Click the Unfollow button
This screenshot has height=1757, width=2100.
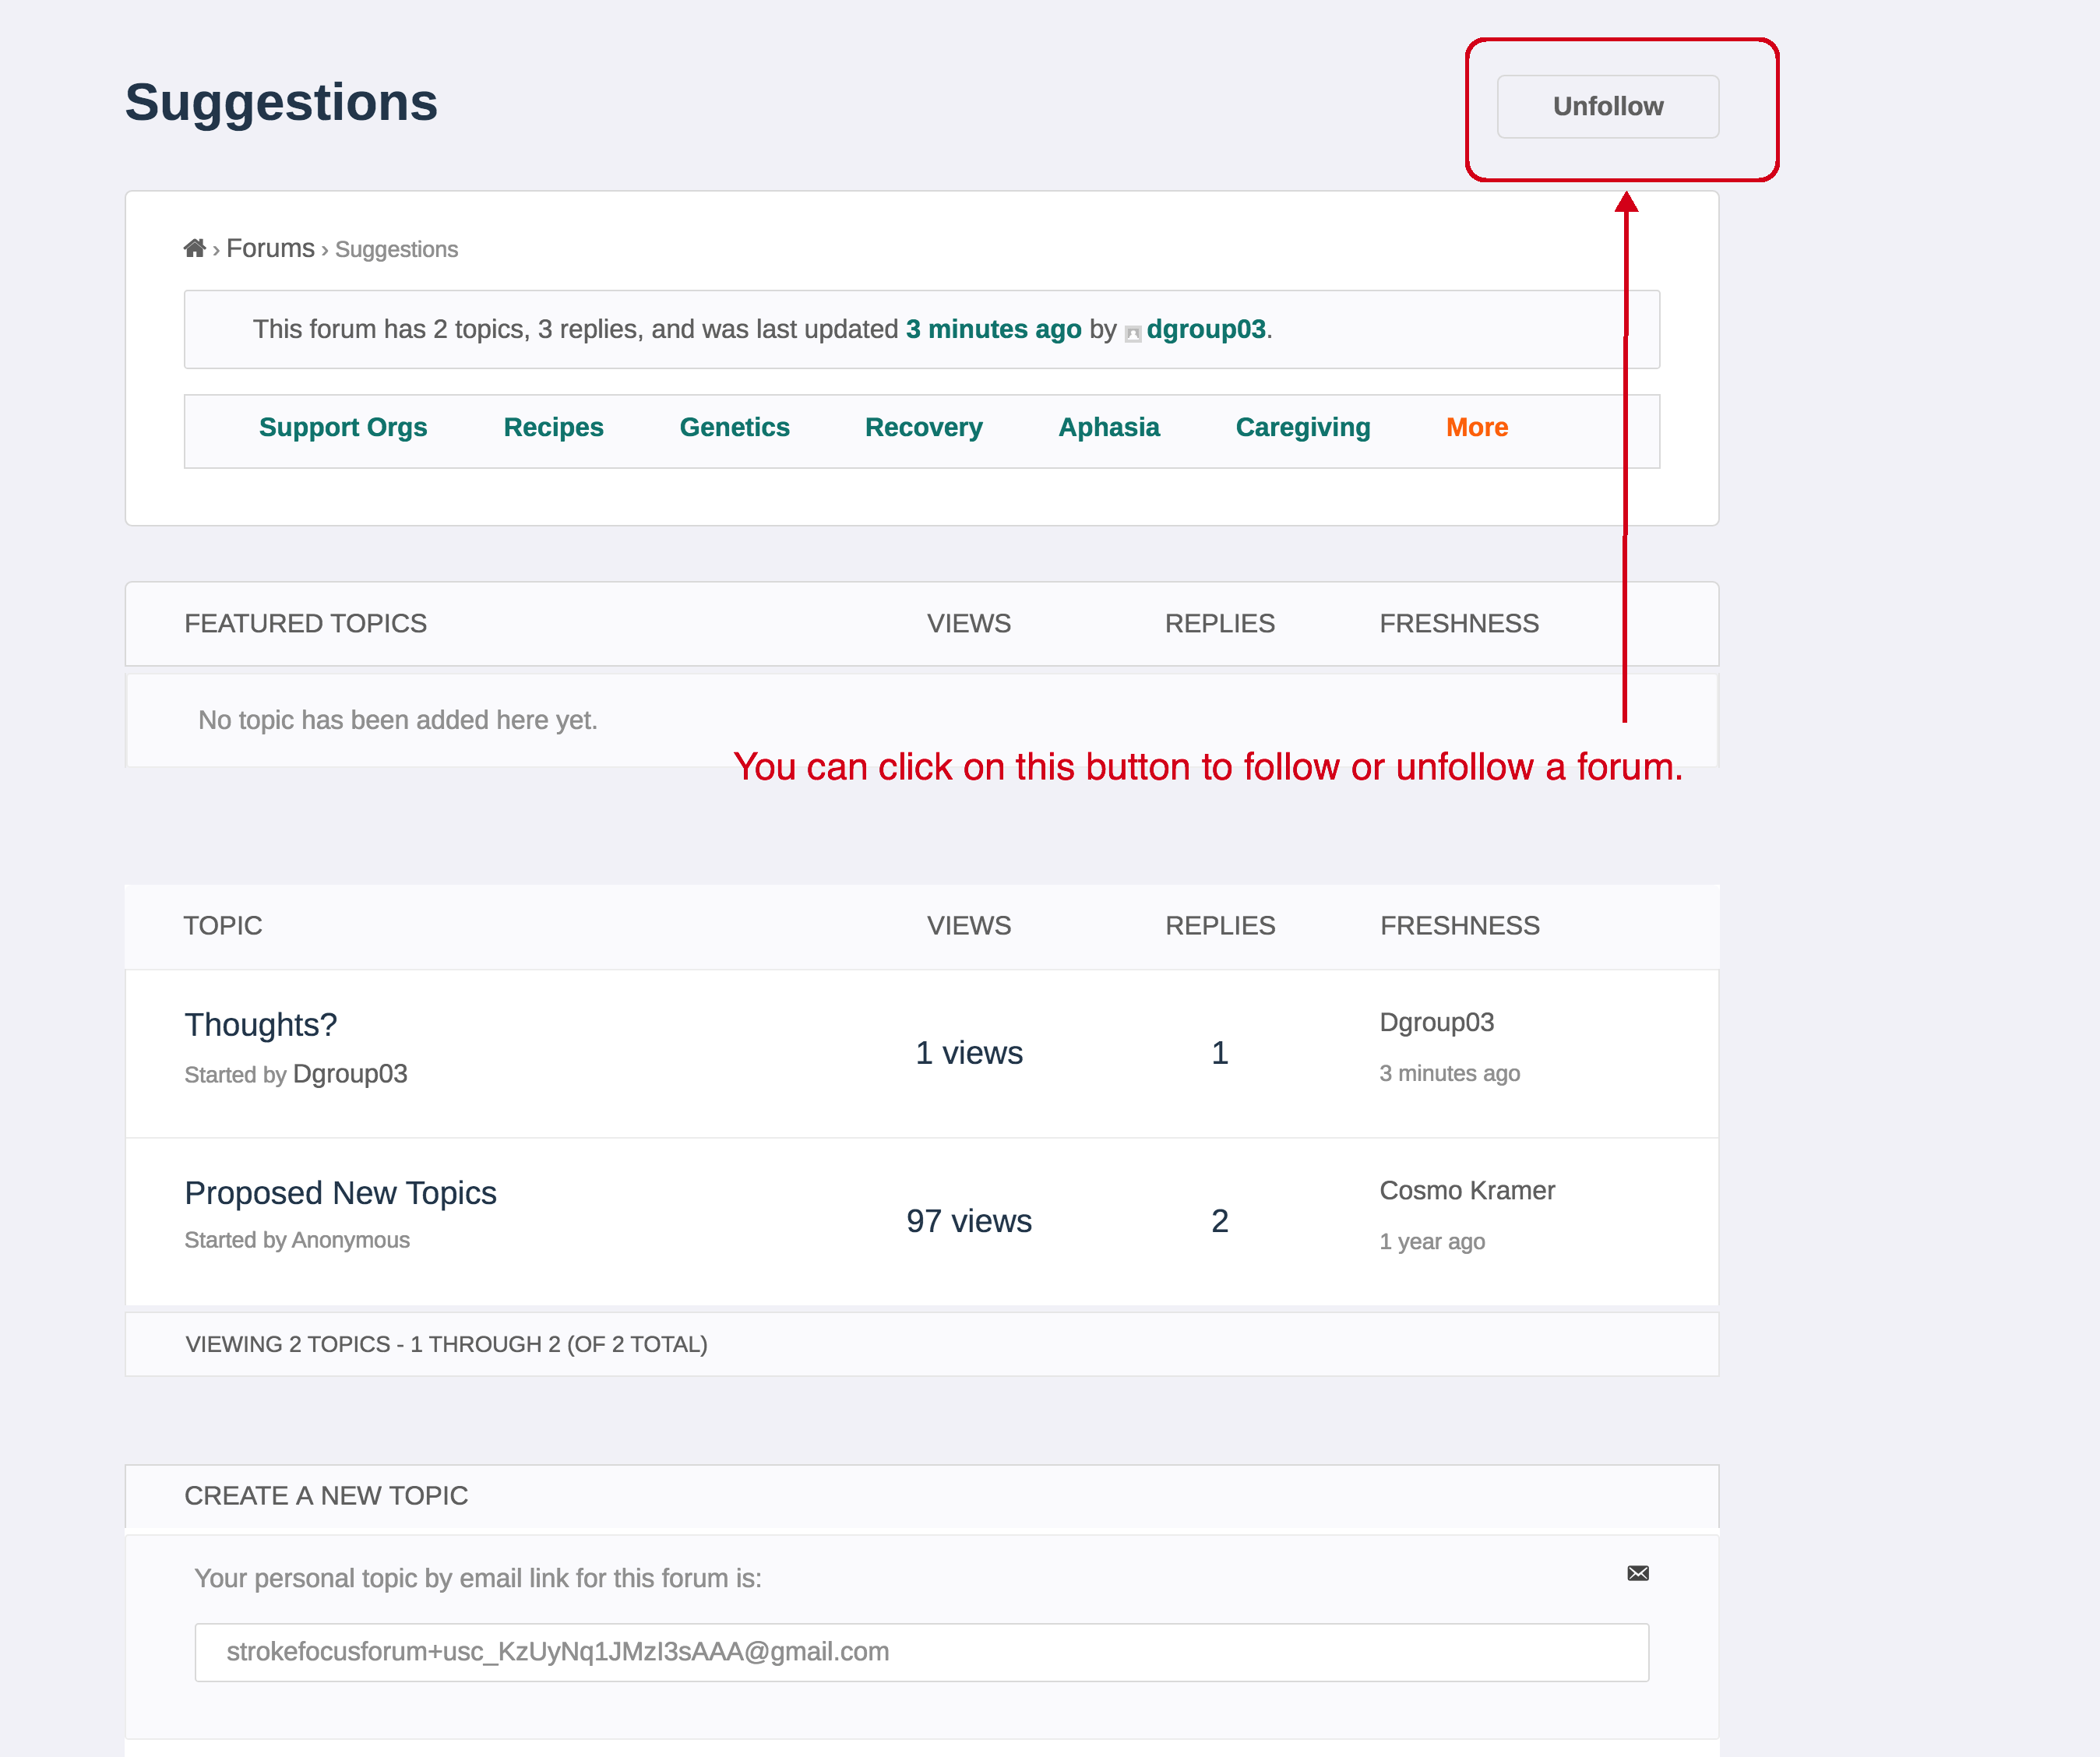(1608, 106)
